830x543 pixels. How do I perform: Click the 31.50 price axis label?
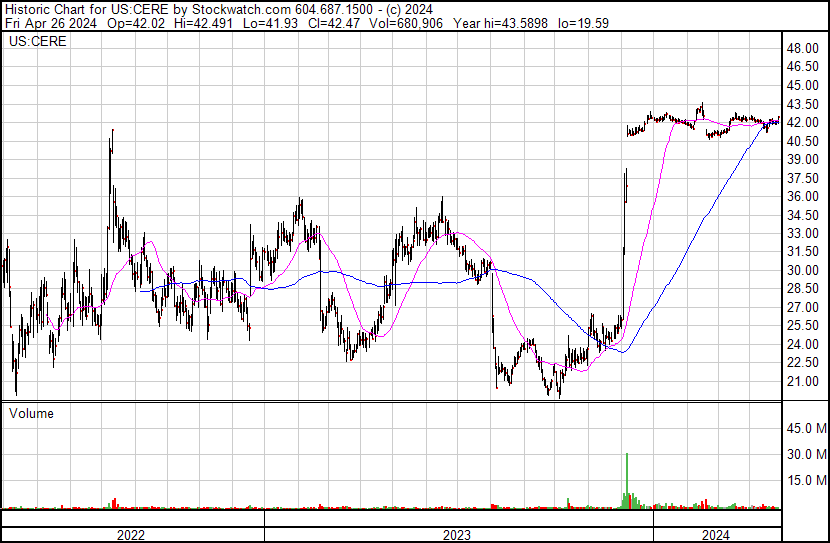click(802, 251)
